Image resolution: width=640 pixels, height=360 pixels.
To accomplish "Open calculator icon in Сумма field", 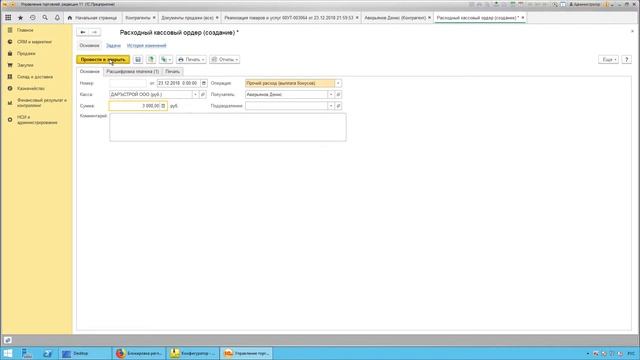I will [163, 106].
